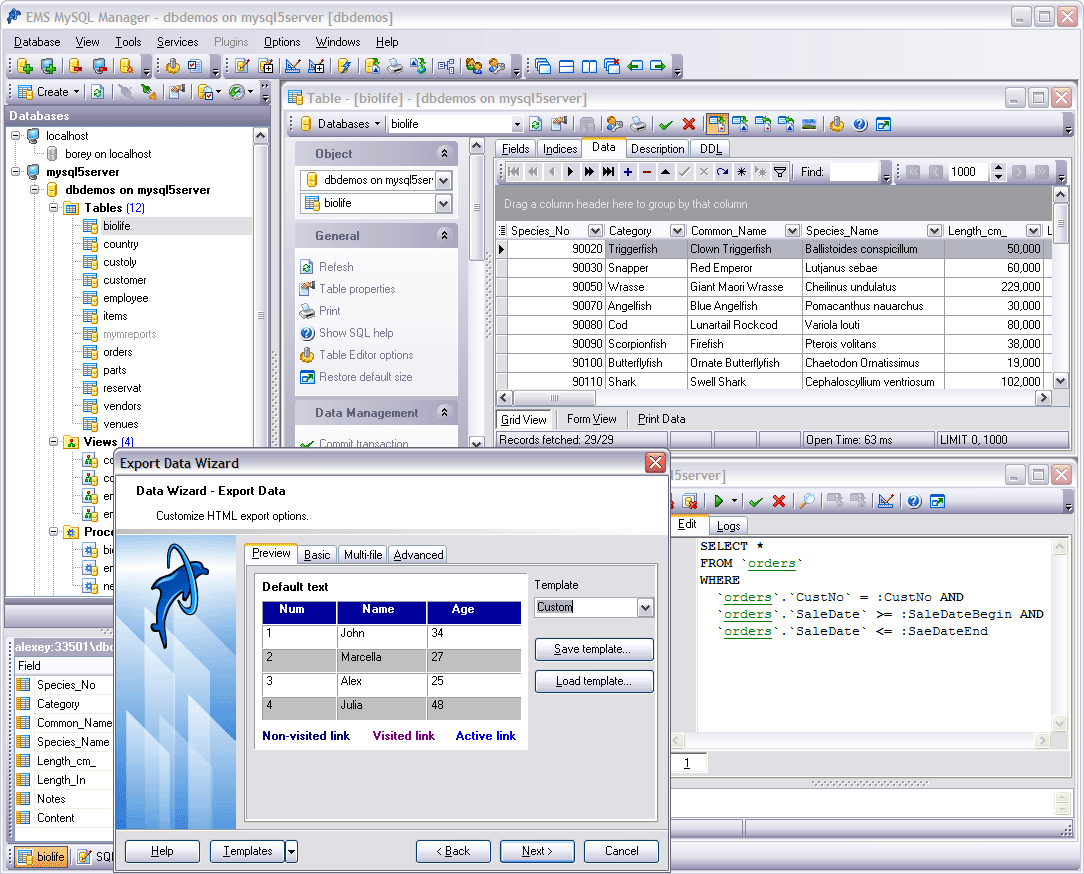Screen dimensions: 1084x874
Task: Open the Template dropdown in the Export wizard
Action: point(645,607)
